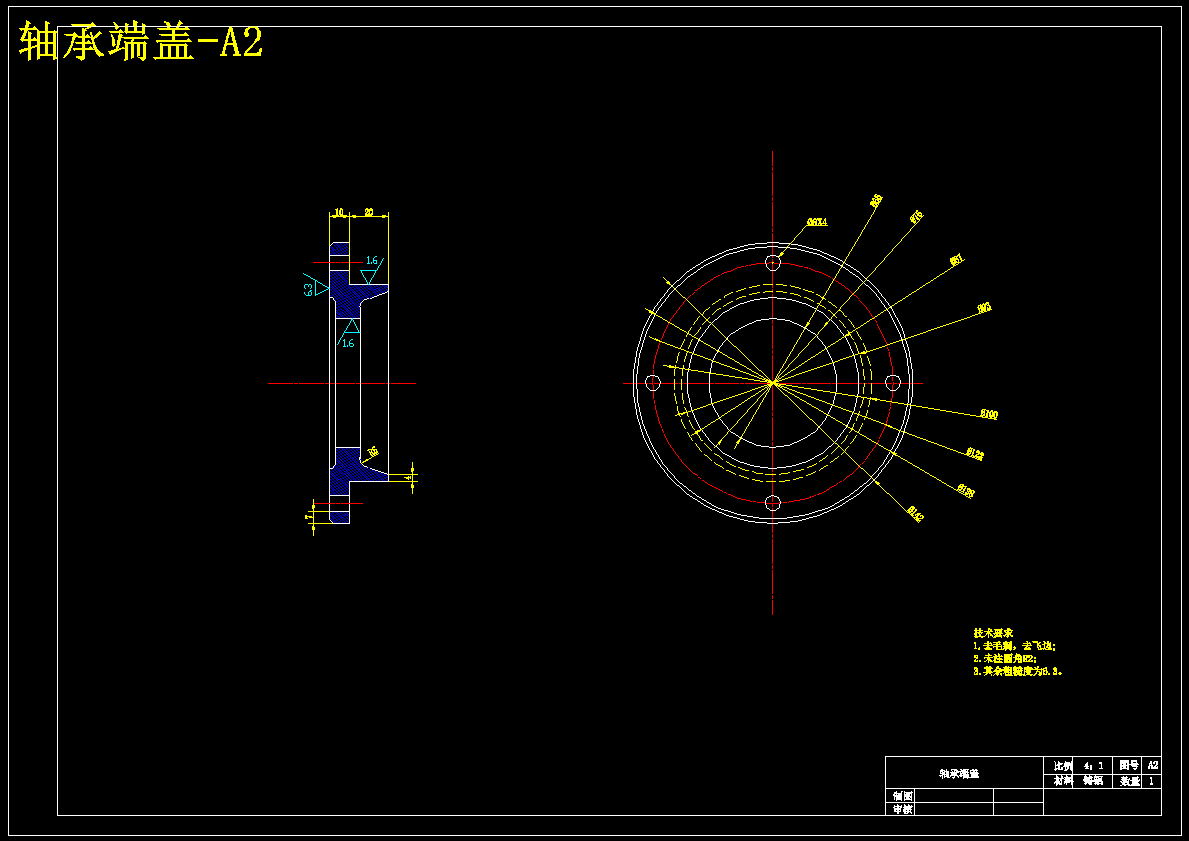The image size is (1189, 841).
Task: Click the "Φ100" diameter dimension label
Action: click(989, 415)
